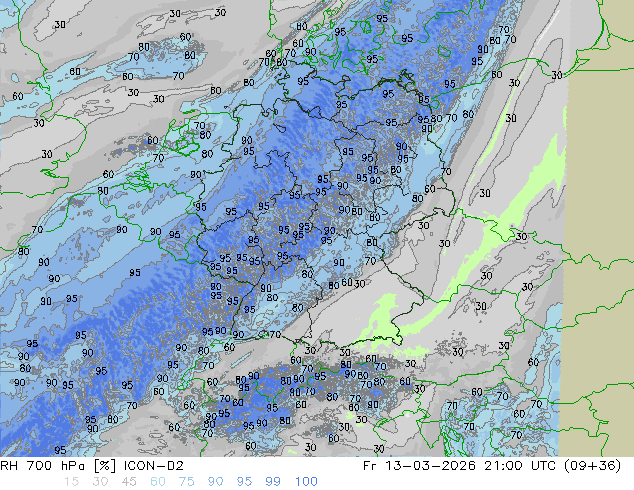Click the 95 legend value below the title
The height and width of the screenshot is (490, 634).
pyautogui.click(x=244, y=482)
